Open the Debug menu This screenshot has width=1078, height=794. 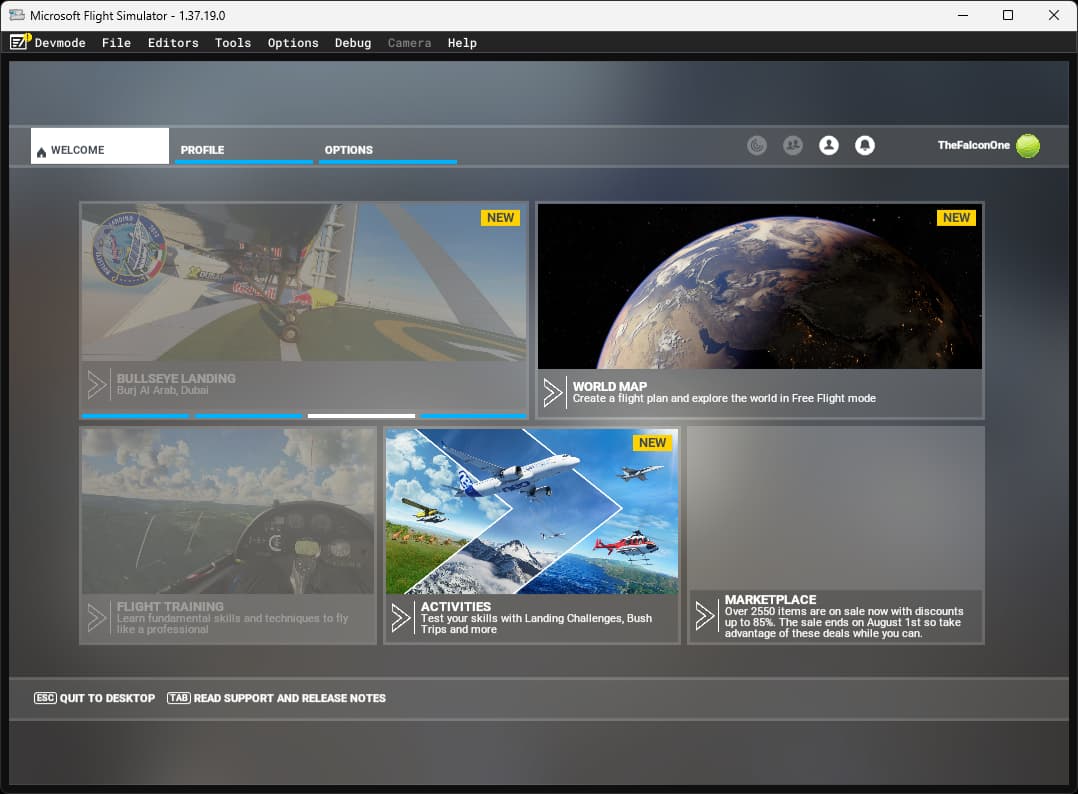pos(353,43)
